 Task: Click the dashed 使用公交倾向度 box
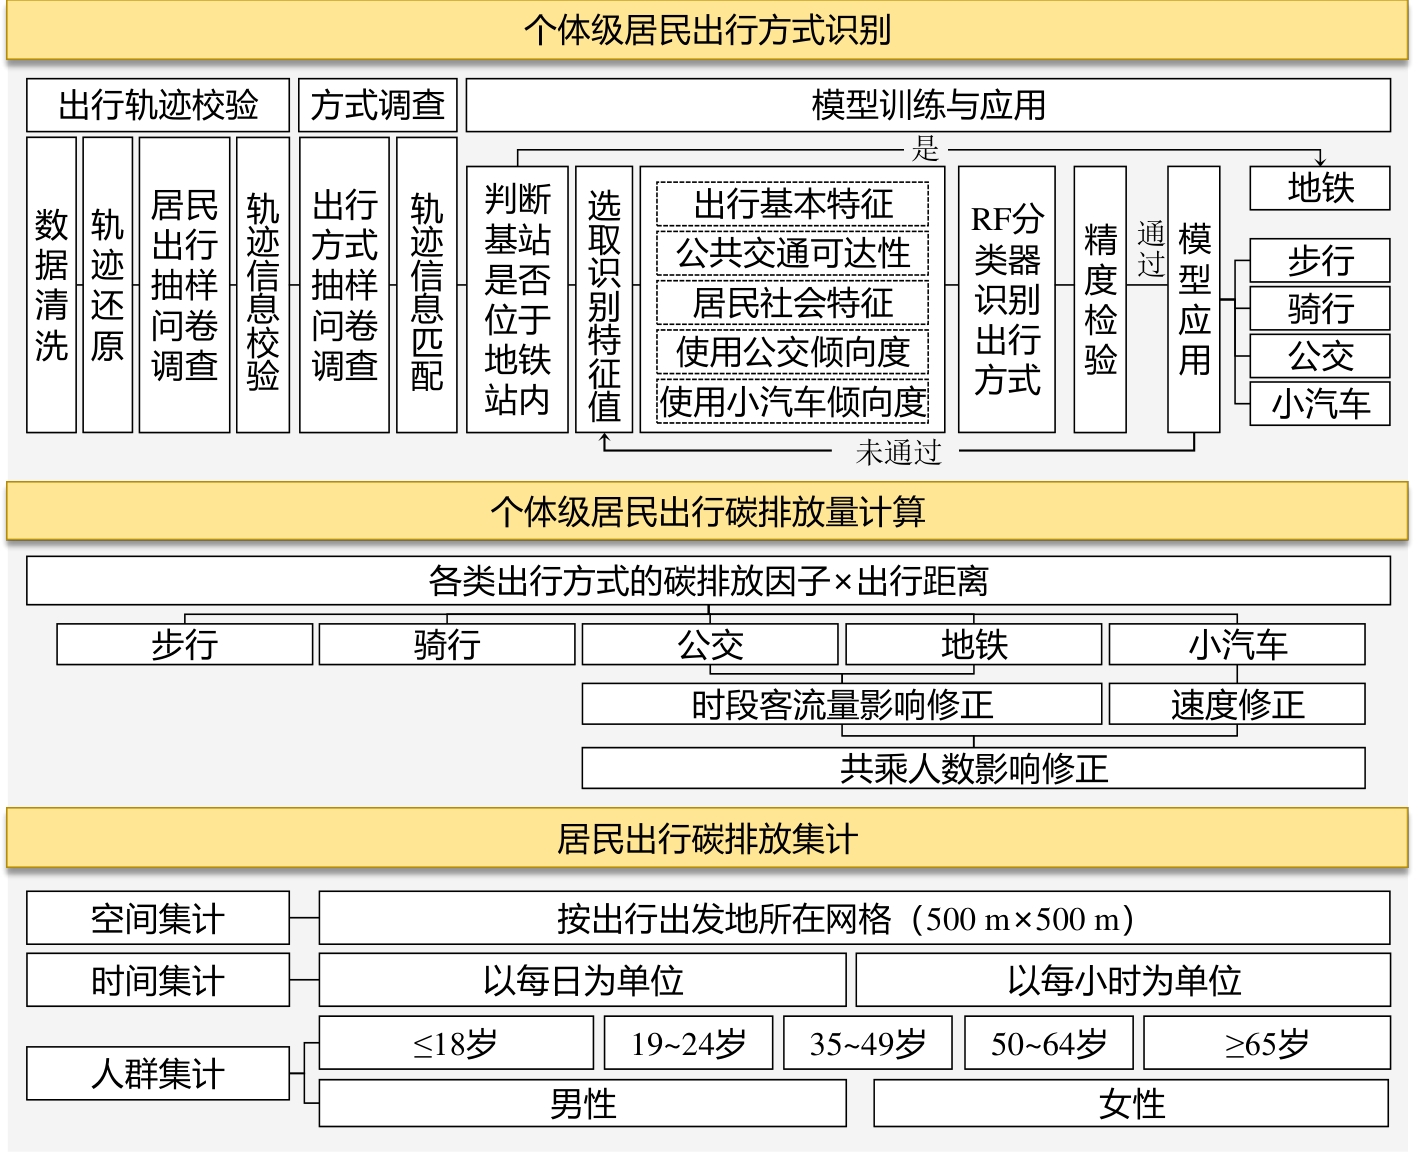coord(793,351)
